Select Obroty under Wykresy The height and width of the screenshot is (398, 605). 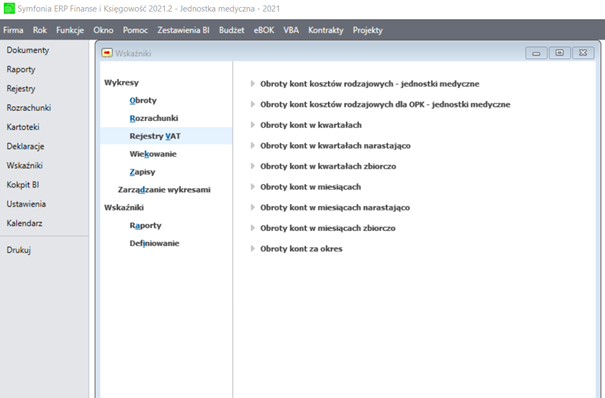coord(143,100)
